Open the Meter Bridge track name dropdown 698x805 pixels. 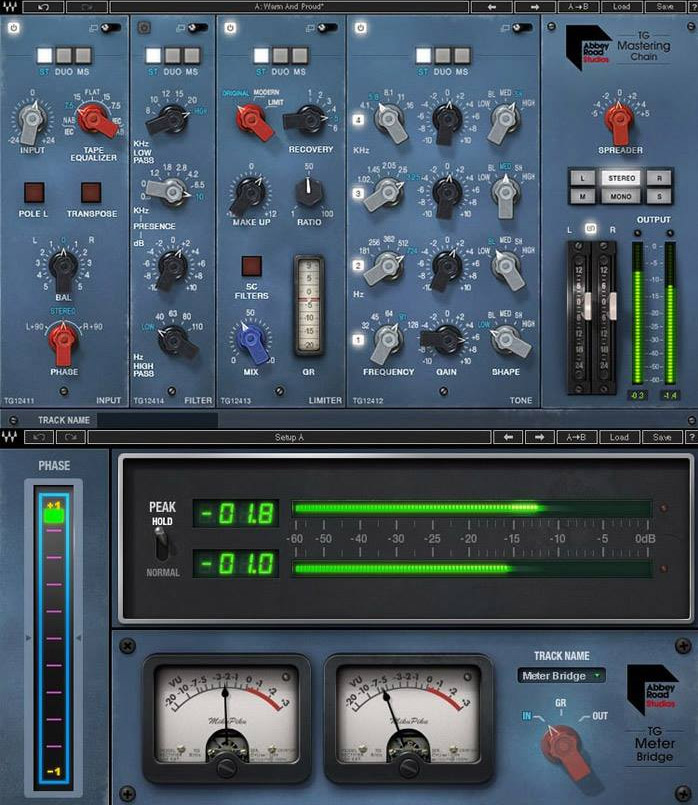click(x=561, y=676)
